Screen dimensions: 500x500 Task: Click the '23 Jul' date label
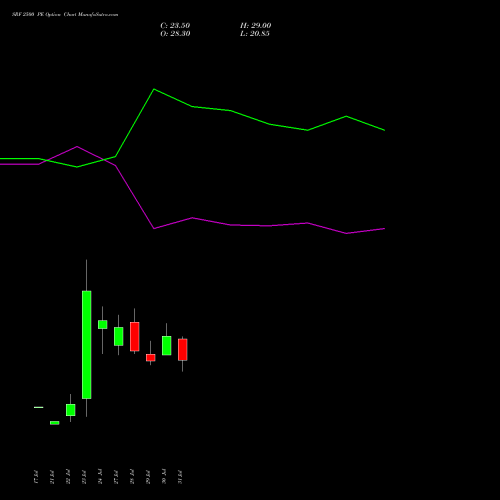(84, 477)
